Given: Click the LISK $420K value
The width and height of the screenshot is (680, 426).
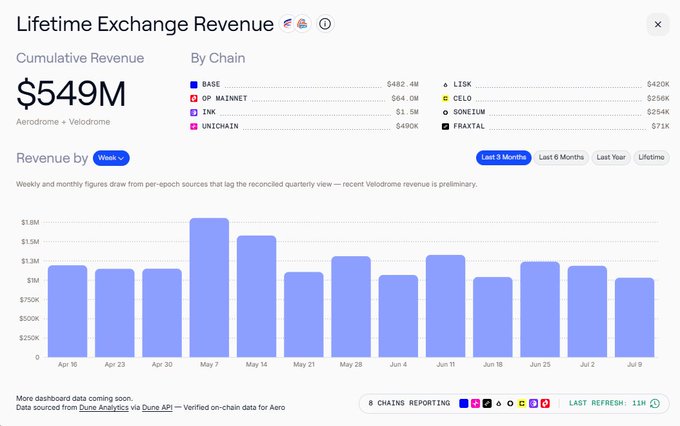Looking at the screenshot, I should click(658, 84).
